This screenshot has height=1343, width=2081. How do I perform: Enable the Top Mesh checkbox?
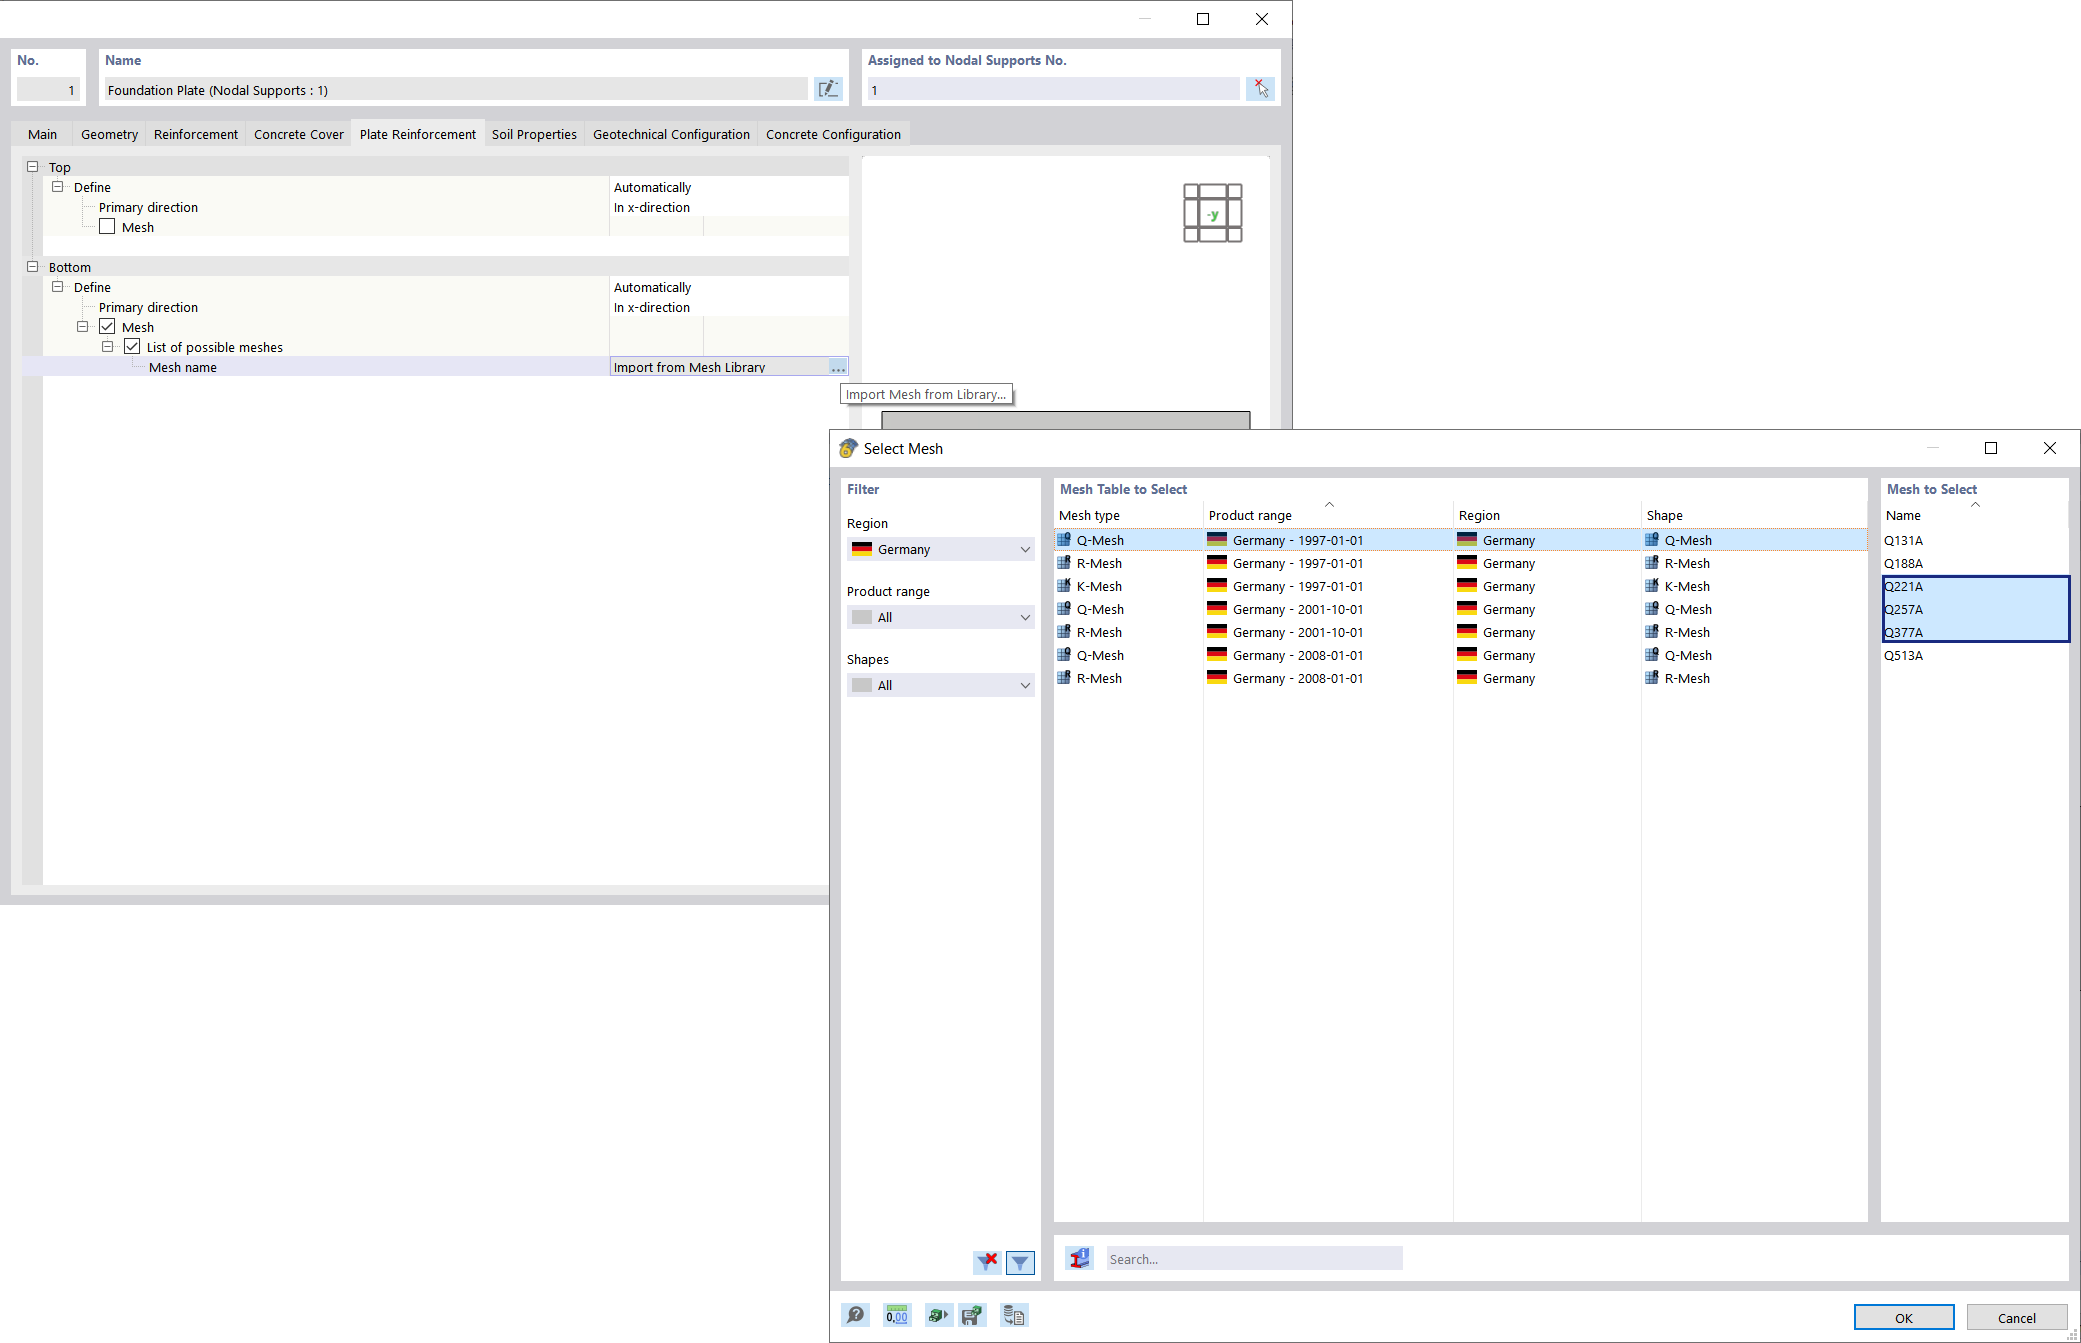click(107, 227)
